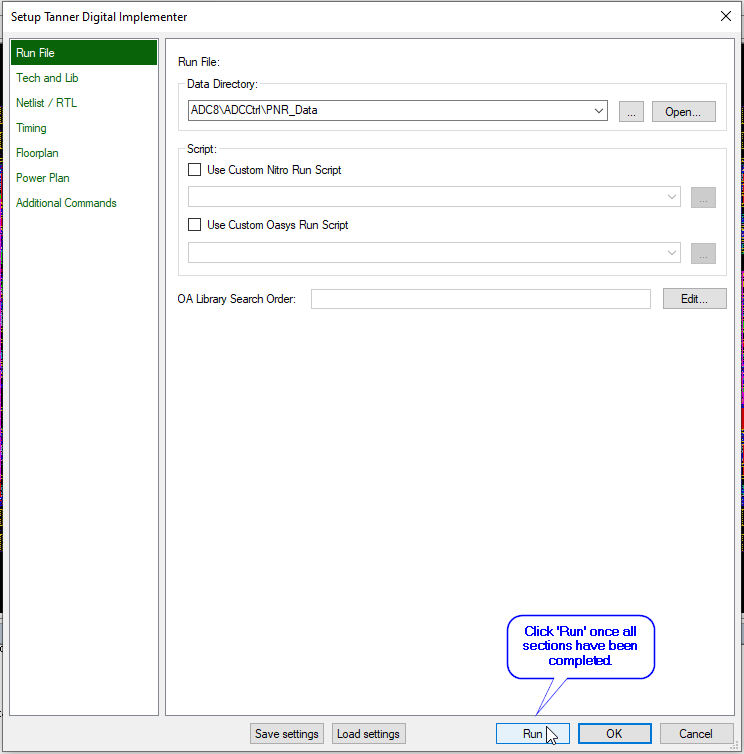Cancel the Setup dialog
The image size is (744, 754).
696,734
